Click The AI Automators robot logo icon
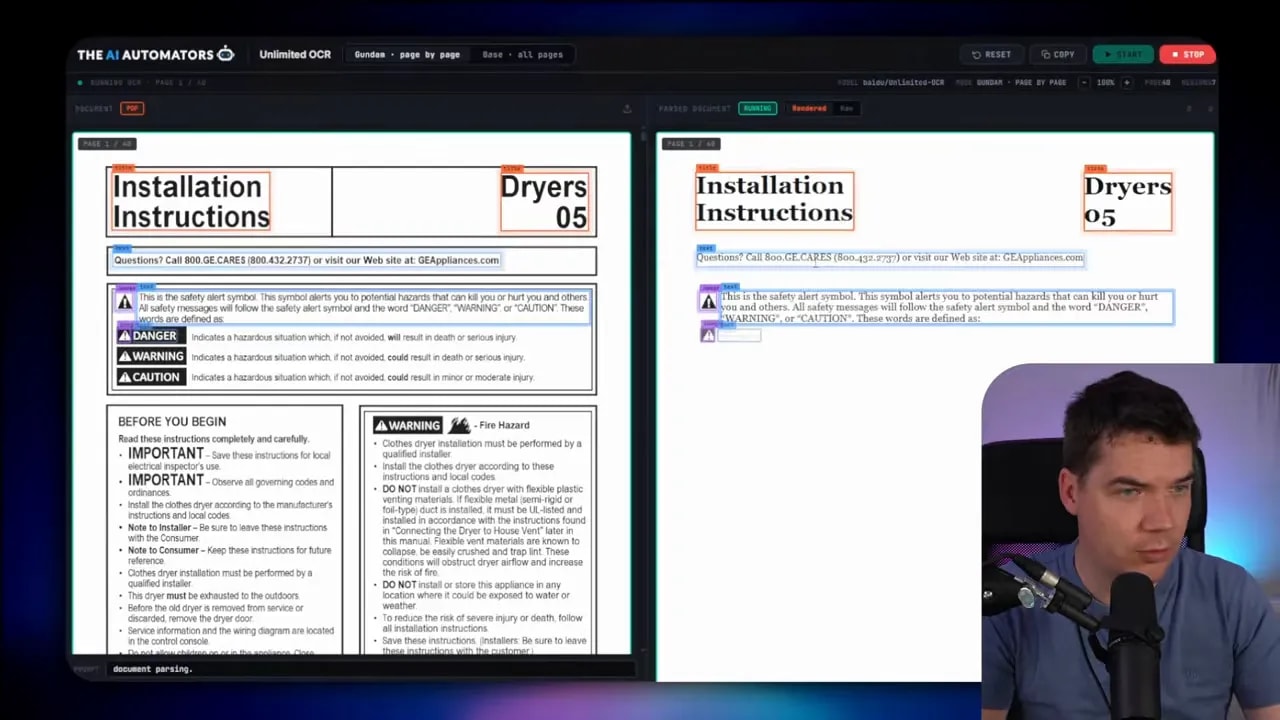This screenshot has height=720, width=1280. [225, 54]
